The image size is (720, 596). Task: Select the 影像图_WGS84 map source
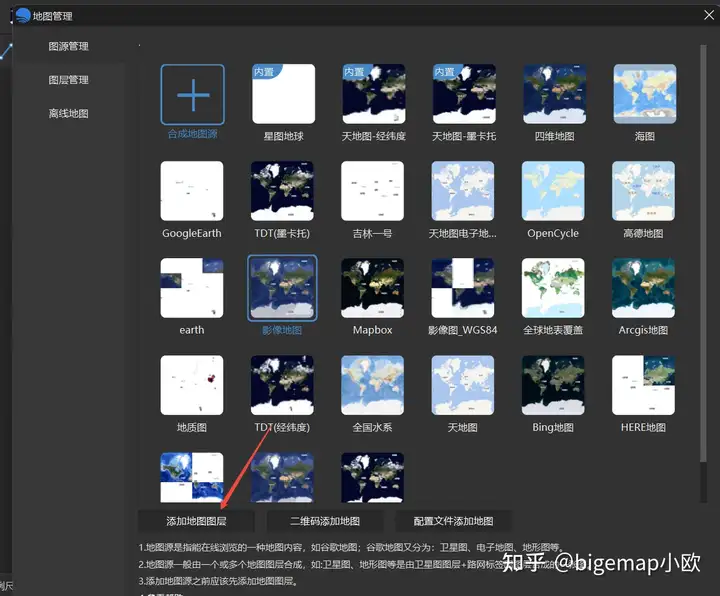coord(463,288)
